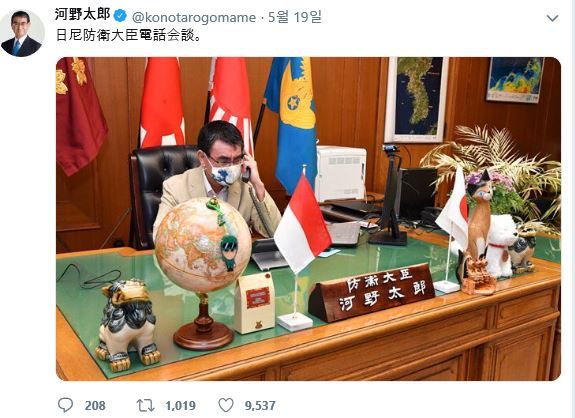
Task: Click the globe in the photo
Action: (x=203, y=246)
